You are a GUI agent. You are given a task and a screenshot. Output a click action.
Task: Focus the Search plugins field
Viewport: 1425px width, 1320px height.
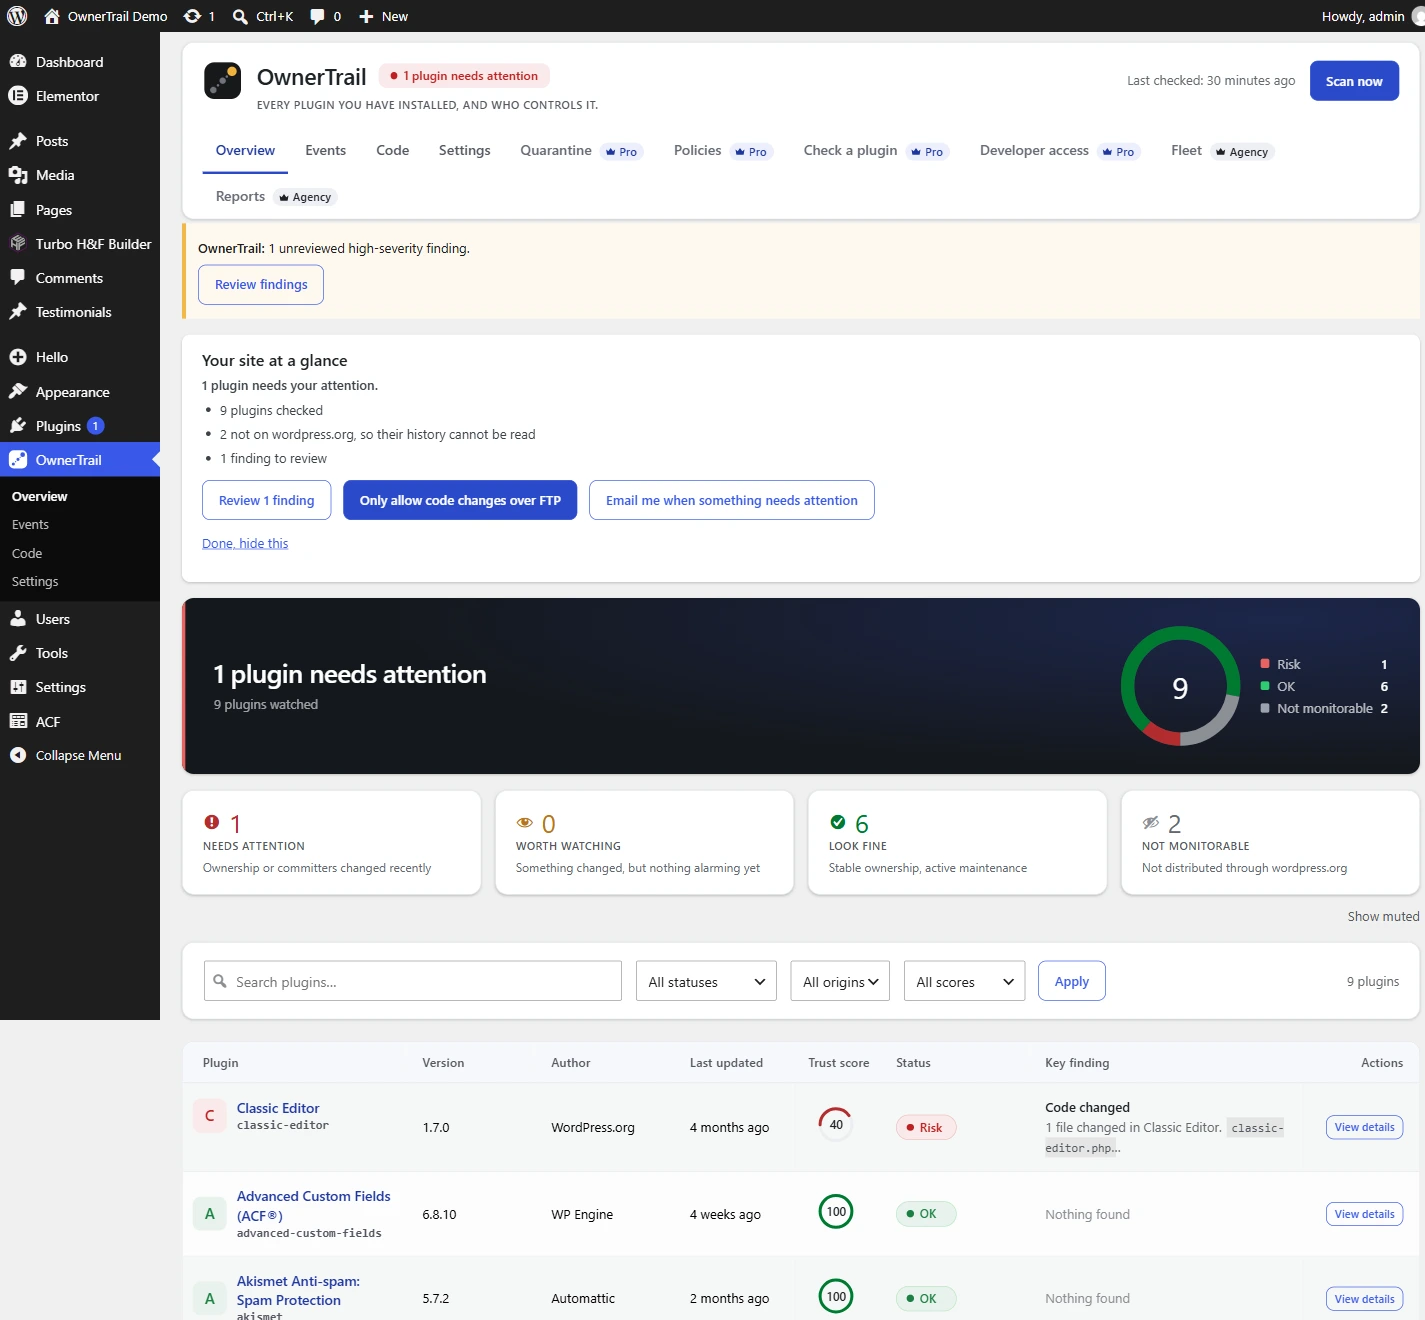412,981
